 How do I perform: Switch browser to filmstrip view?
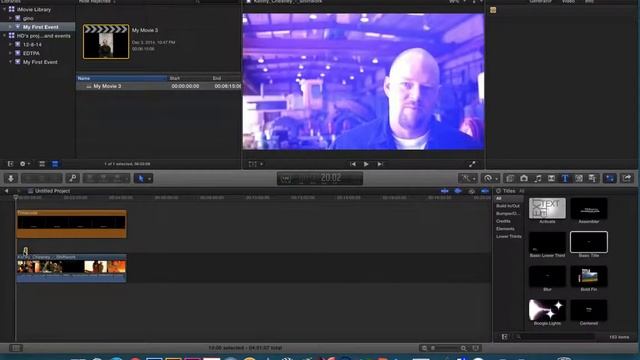coord(42,164)
